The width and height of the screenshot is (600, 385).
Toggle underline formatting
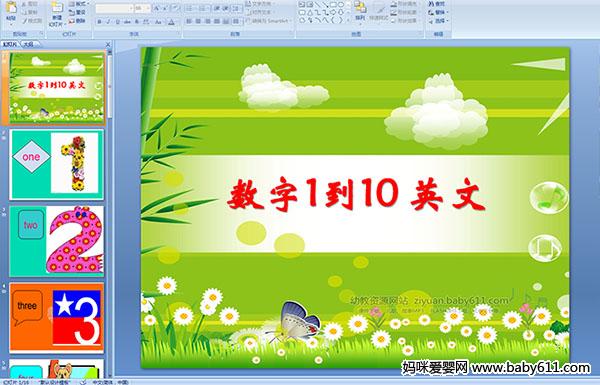(117, 22)
